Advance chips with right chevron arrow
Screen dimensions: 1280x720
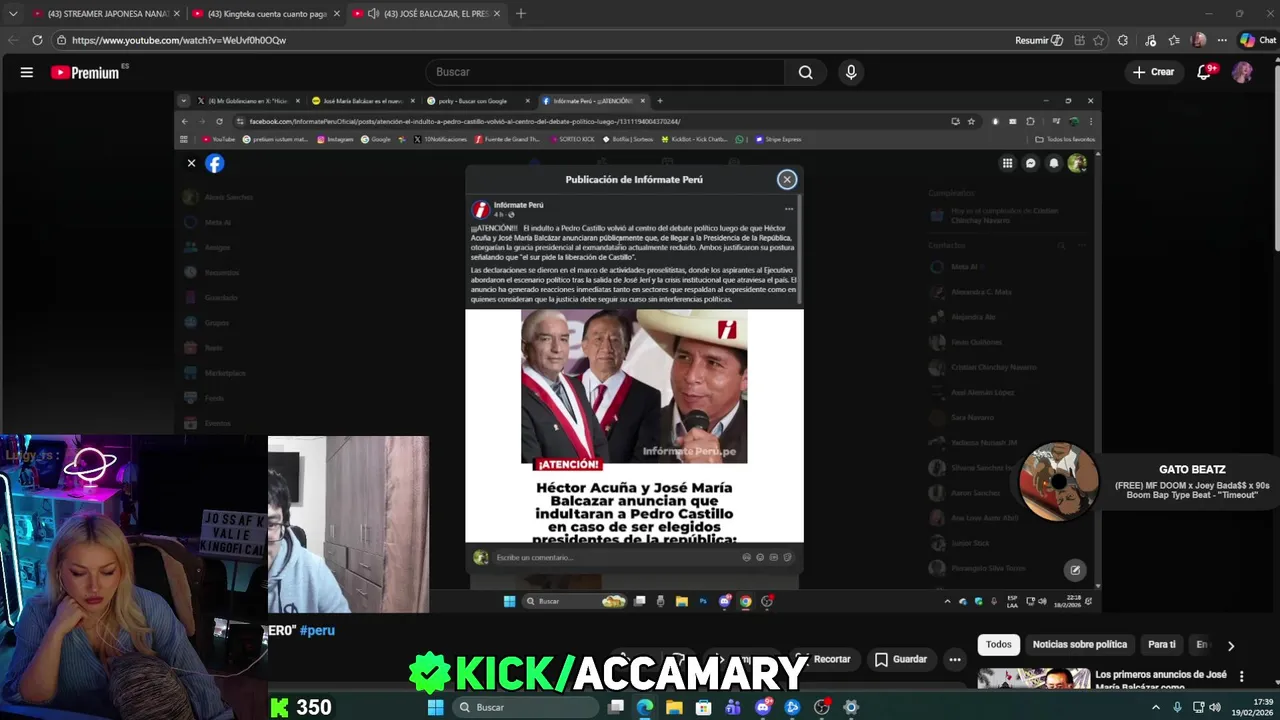(x=1231, y=646)
